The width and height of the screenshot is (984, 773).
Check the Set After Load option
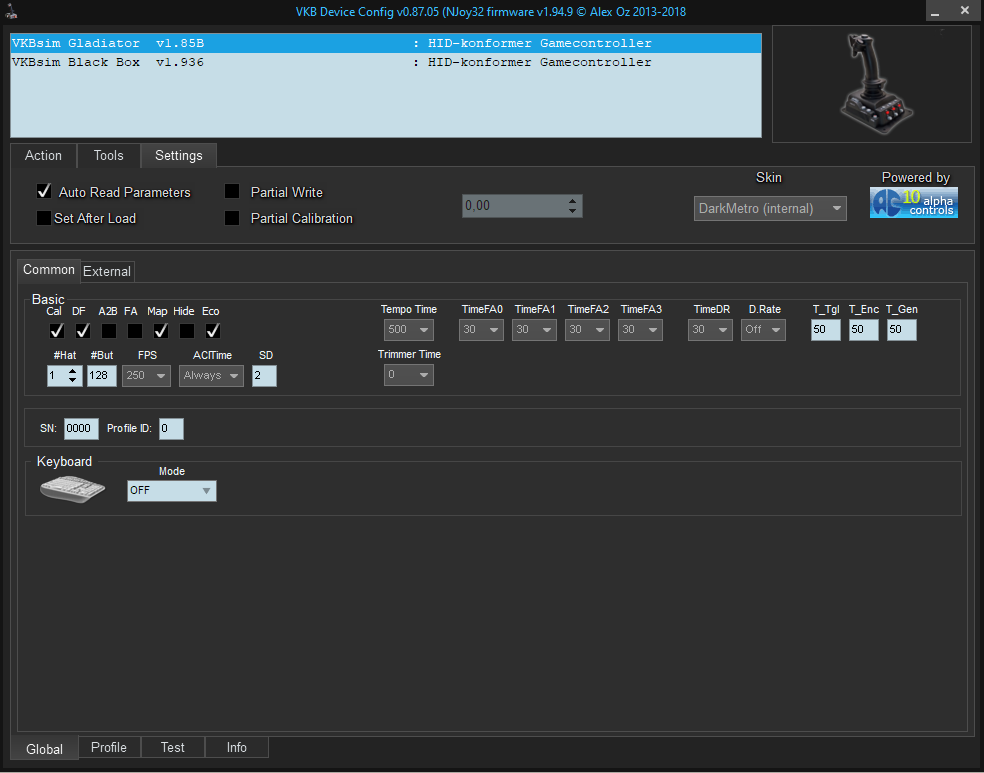click(x=44, y=218)
